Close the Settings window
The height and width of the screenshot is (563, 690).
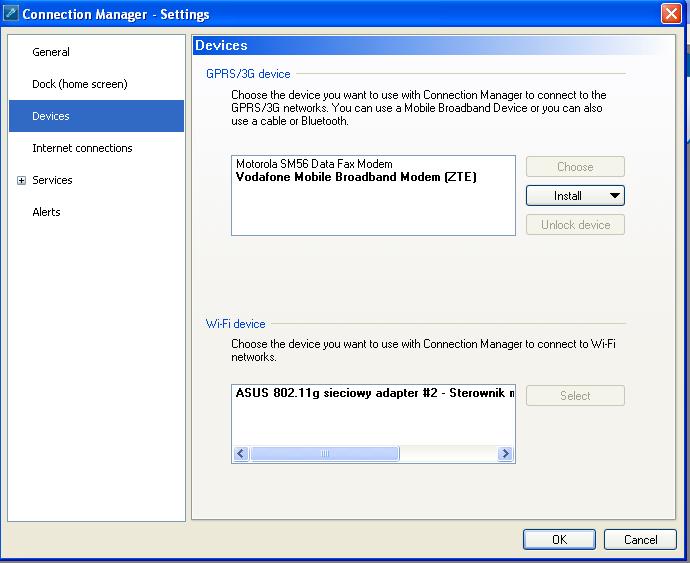coord(671,14)
